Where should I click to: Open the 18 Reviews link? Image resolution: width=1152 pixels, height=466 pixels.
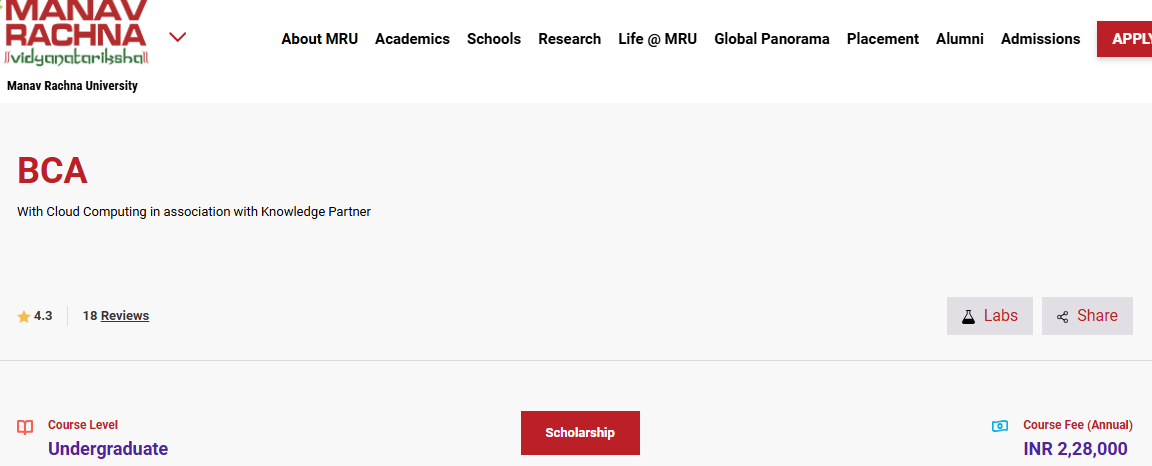tap(115, 315)
